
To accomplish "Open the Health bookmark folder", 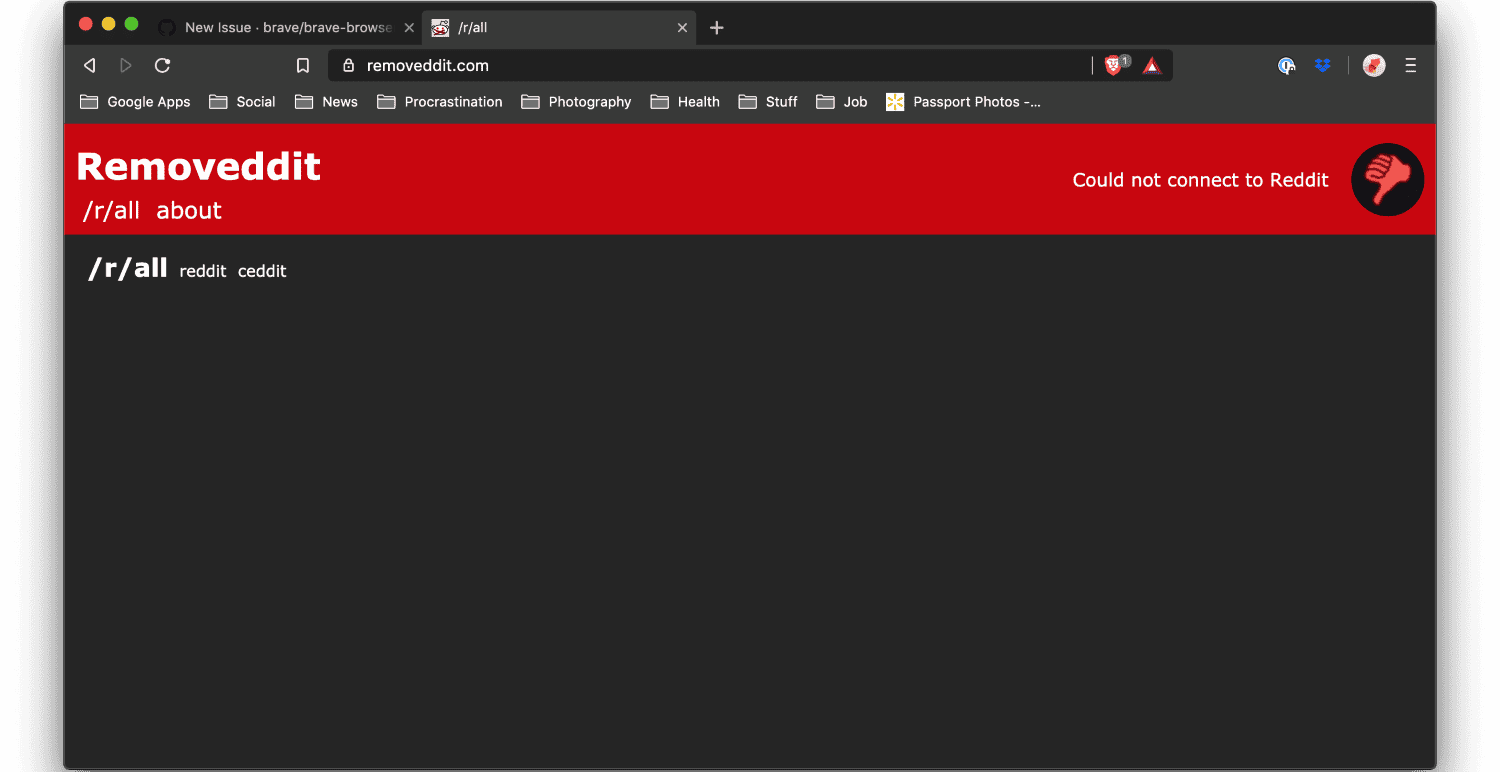I will pos(685,102).
